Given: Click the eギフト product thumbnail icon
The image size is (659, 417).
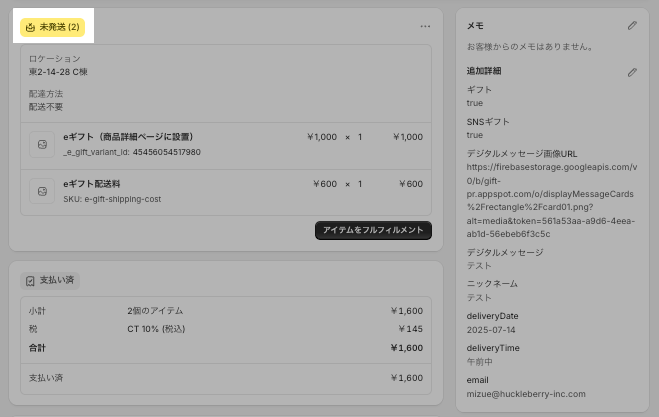Looking at the screenshot, I should click(42, 144).
